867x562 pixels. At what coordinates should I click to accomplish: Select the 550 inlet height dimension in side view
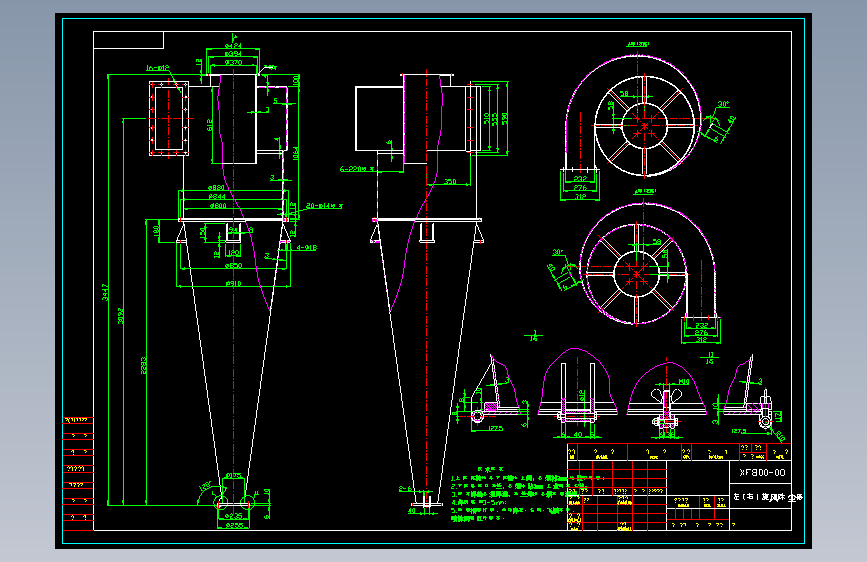click(x=504, y=118)
